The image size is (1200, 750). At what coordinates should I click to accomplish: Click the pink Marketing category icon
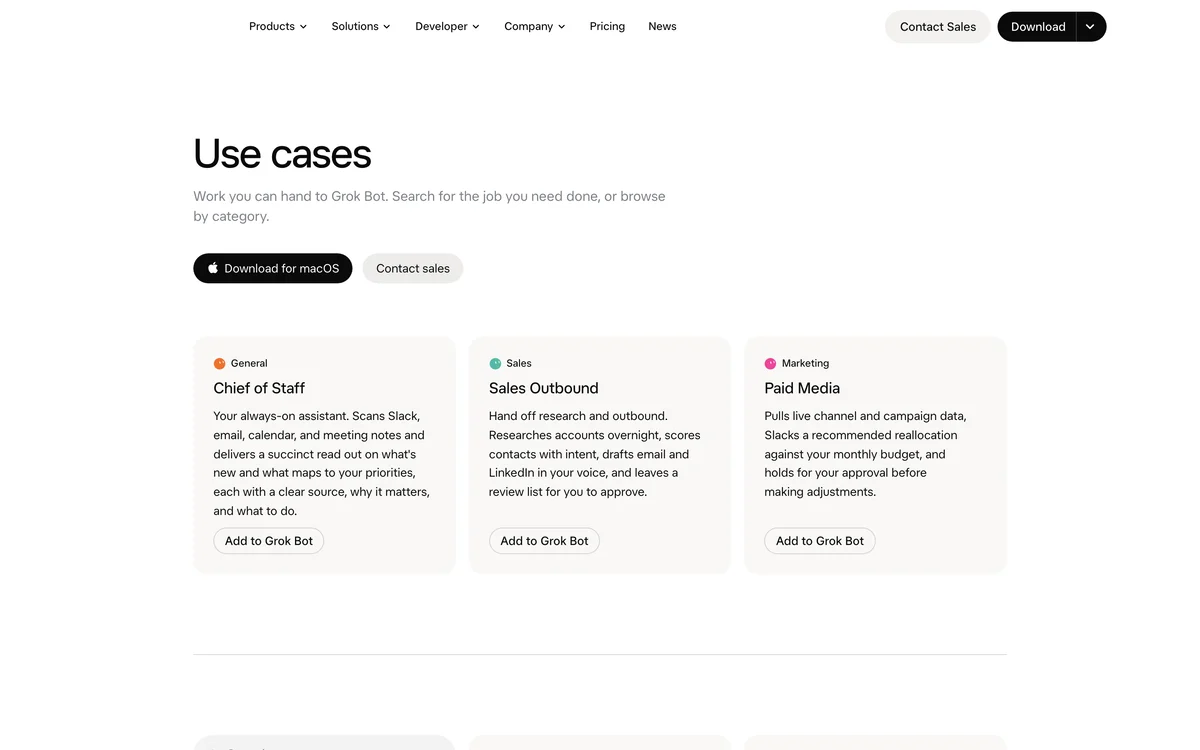tap(771, 364)
